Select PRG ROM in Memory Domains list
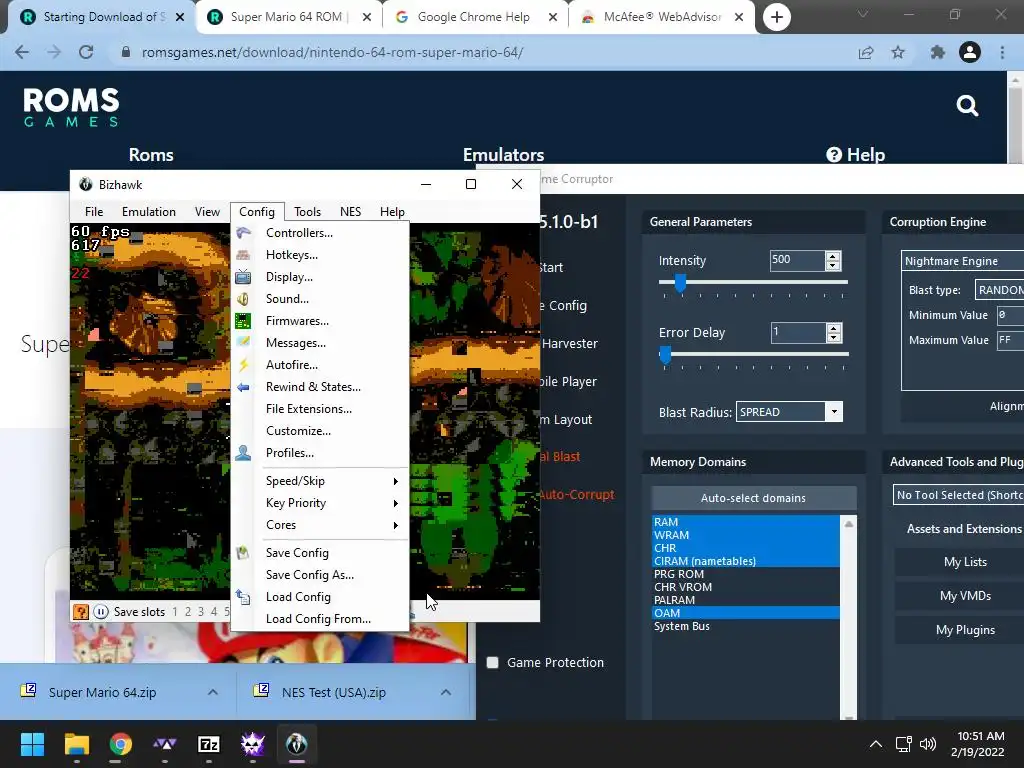Image resolution: width=1024 pixels, height=768 pixels. (x=746, y=575)
